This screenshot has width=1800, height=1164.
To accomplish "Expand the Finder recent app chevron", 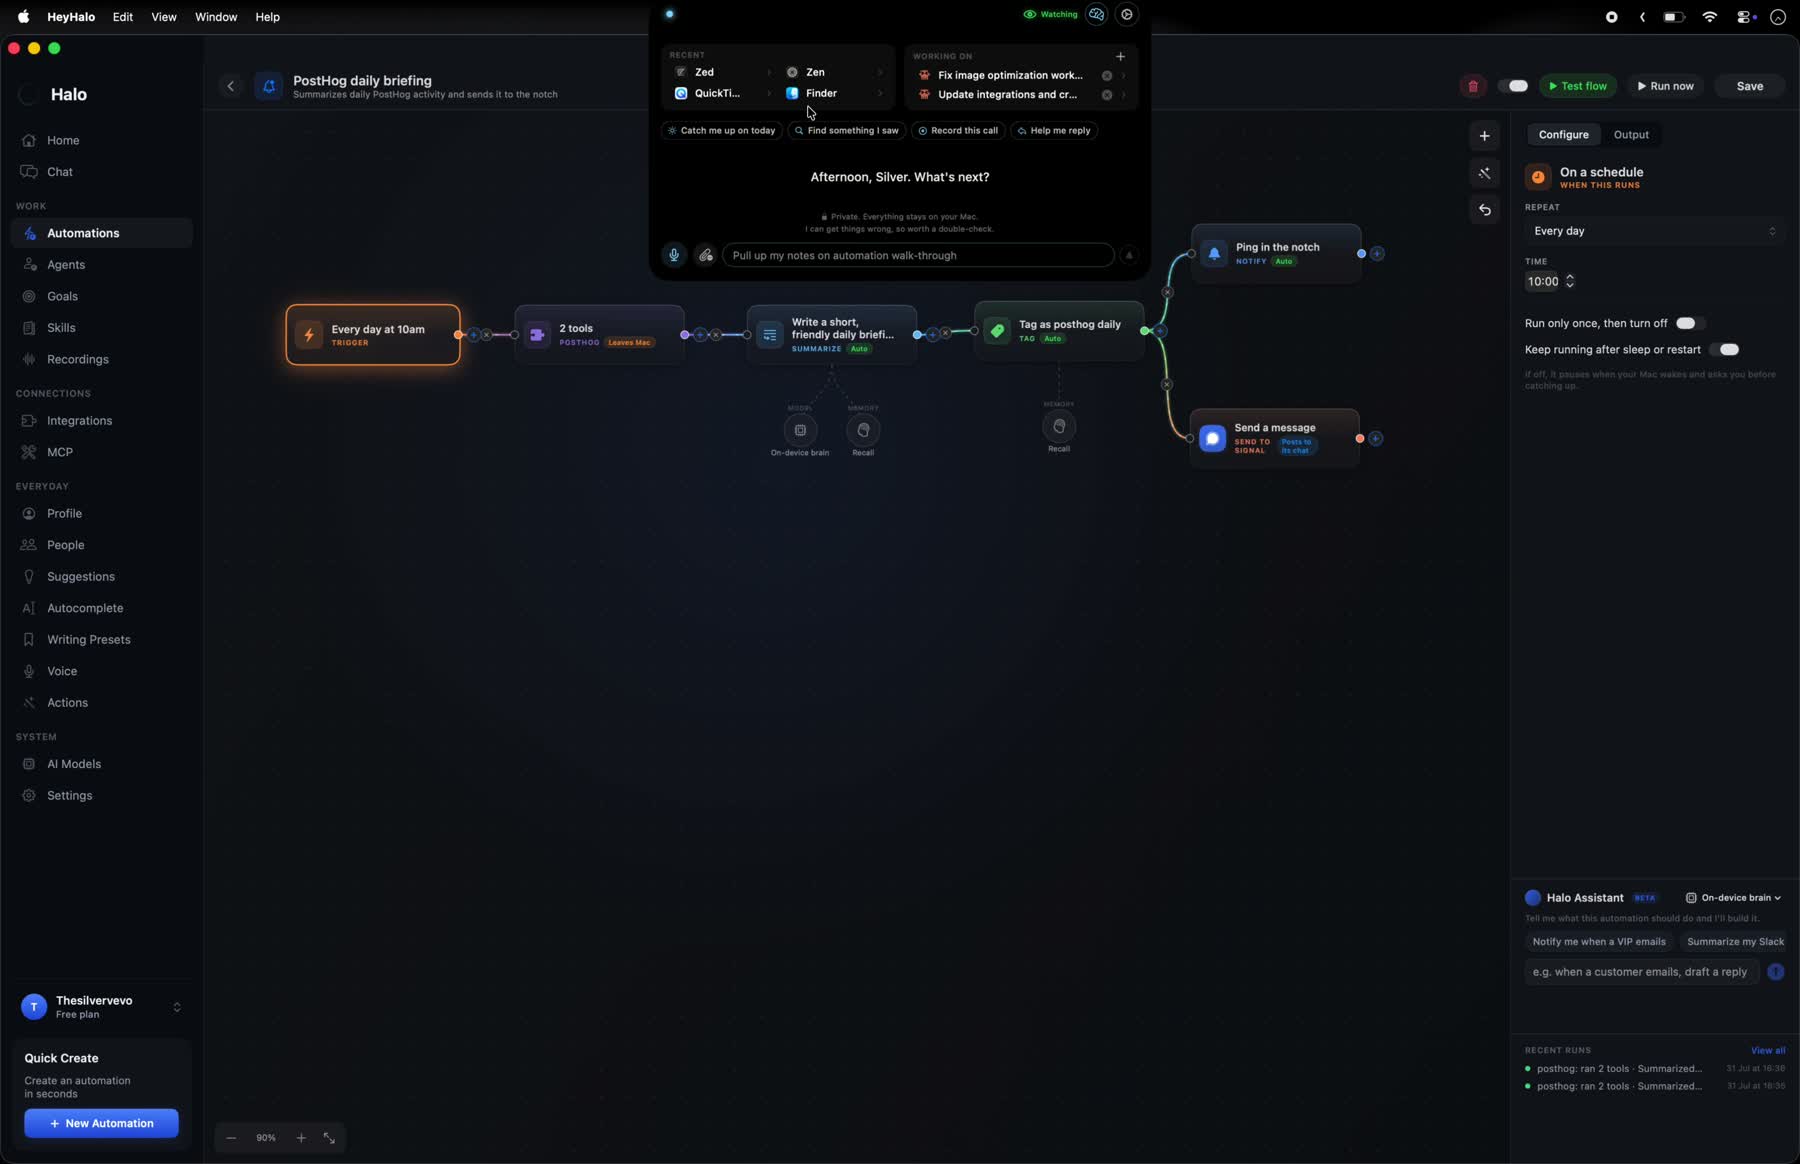I will pos(880,94).
